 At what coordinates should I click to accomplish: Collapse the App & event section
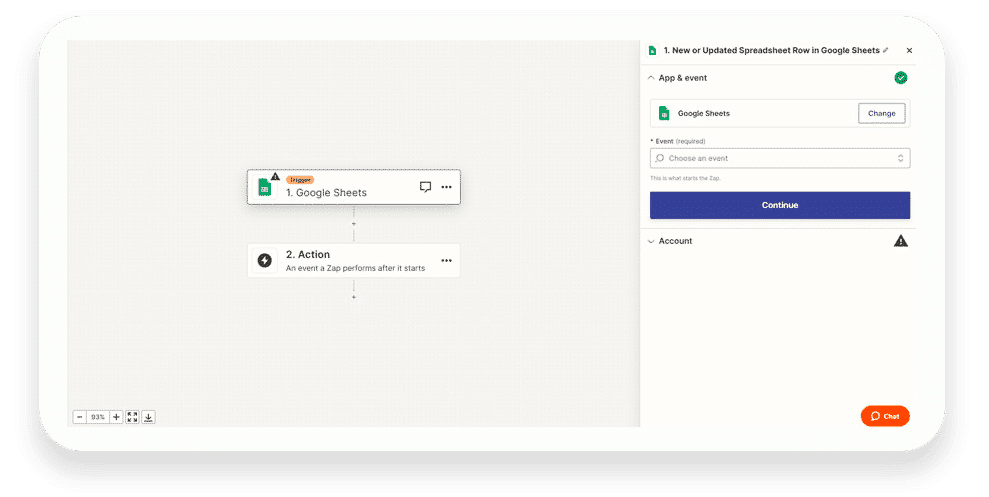pos(651,78)
